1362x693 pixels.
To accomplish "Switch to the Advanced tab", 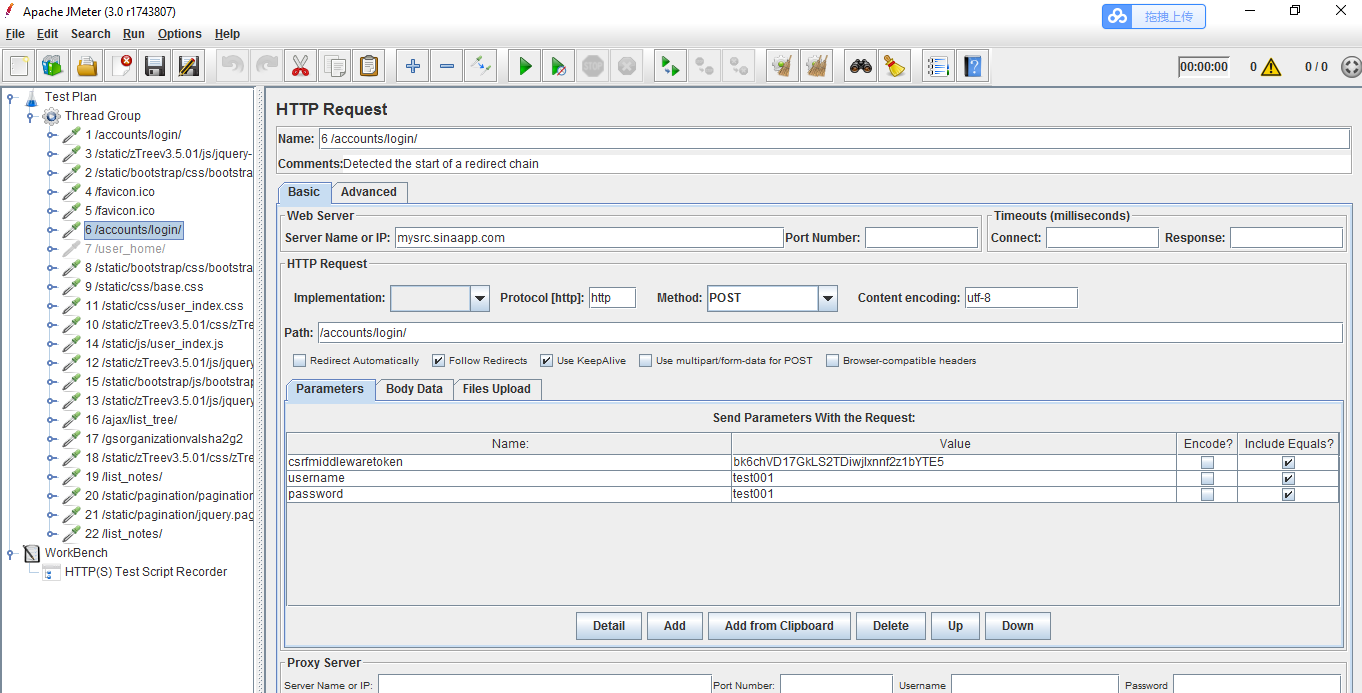I will coord(369,192).
